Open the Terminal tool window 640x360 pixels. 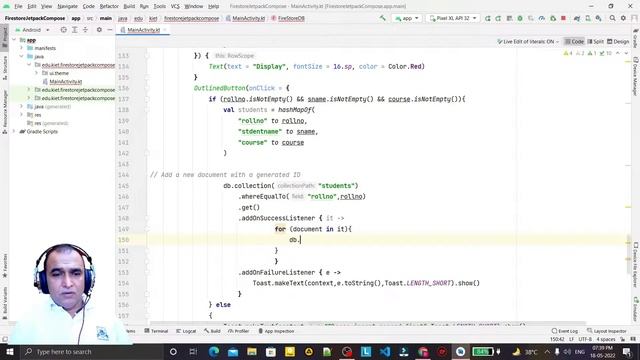(156, 331)
